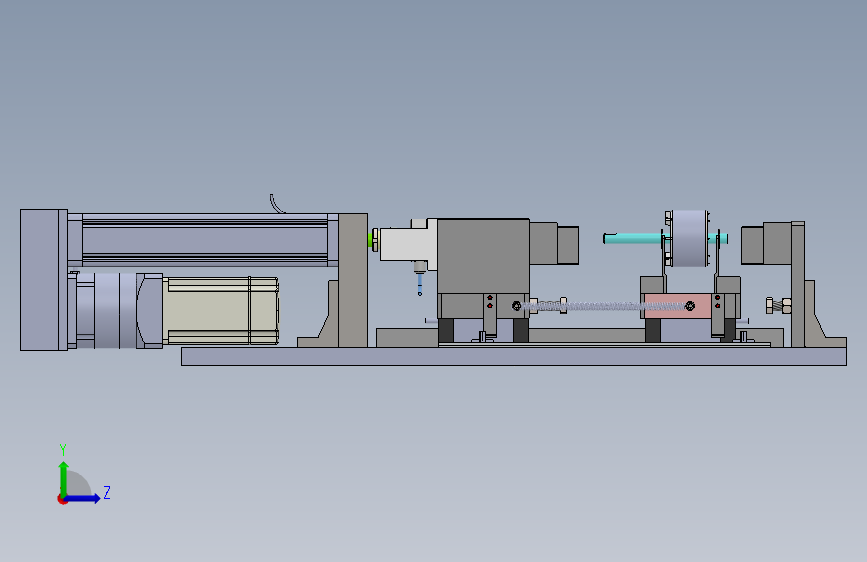Select the round disc on the cyan shaft
Viewport: 867px width, 562px height.
pyautogui.click(x=688, y=238)
